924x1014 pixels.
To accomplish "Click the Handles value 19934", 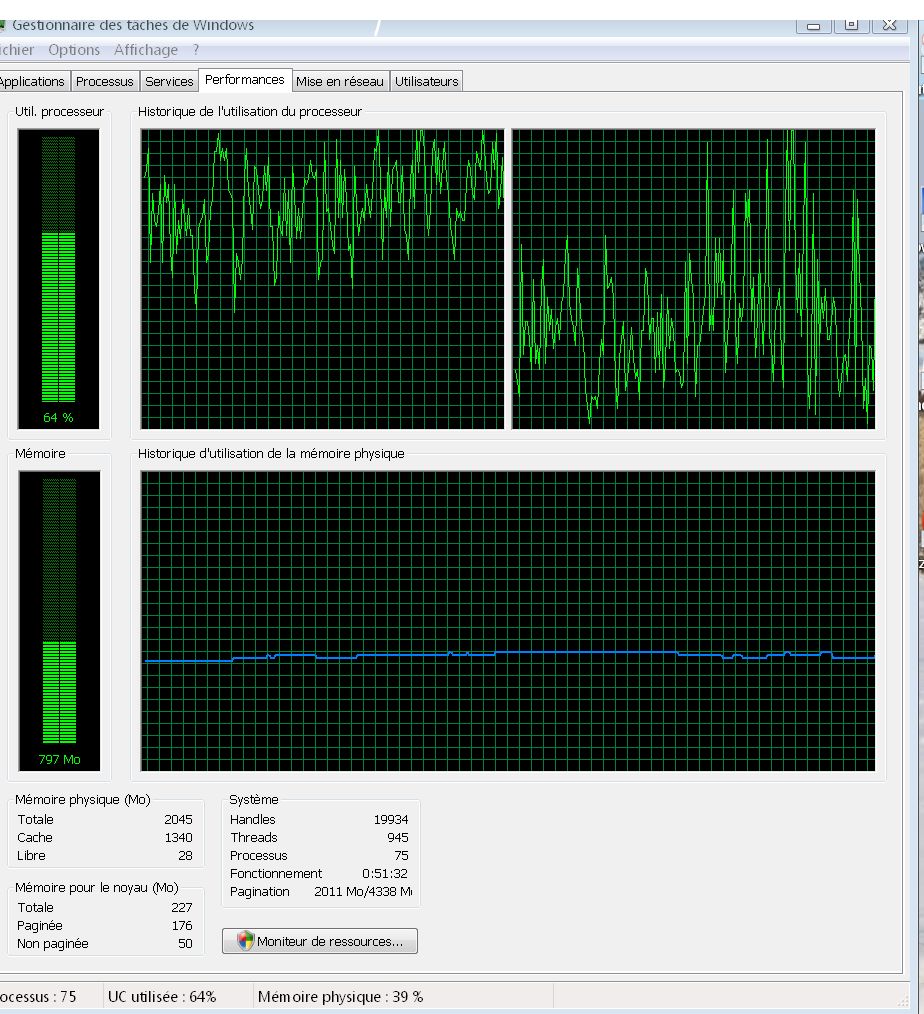I will point(391,819).
